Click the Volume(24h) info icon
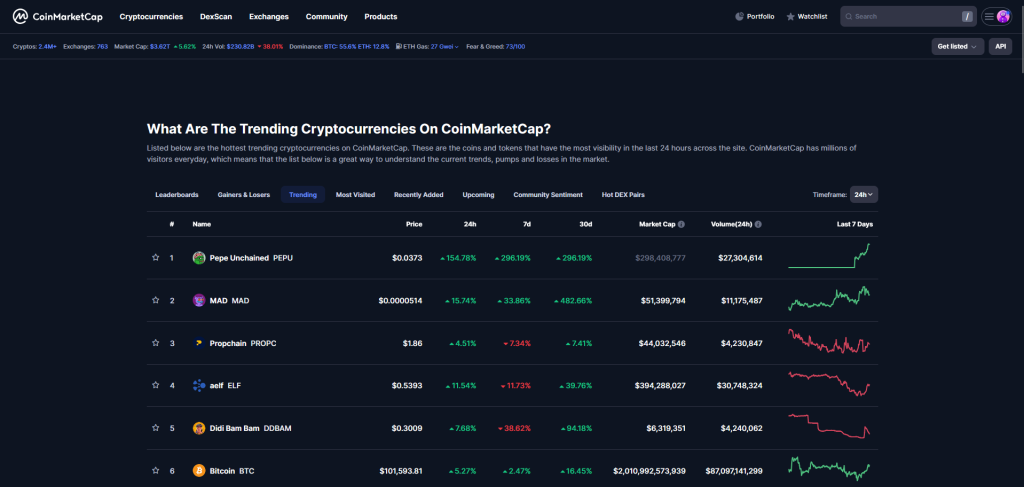1024x487 pixels. point(758,224)
